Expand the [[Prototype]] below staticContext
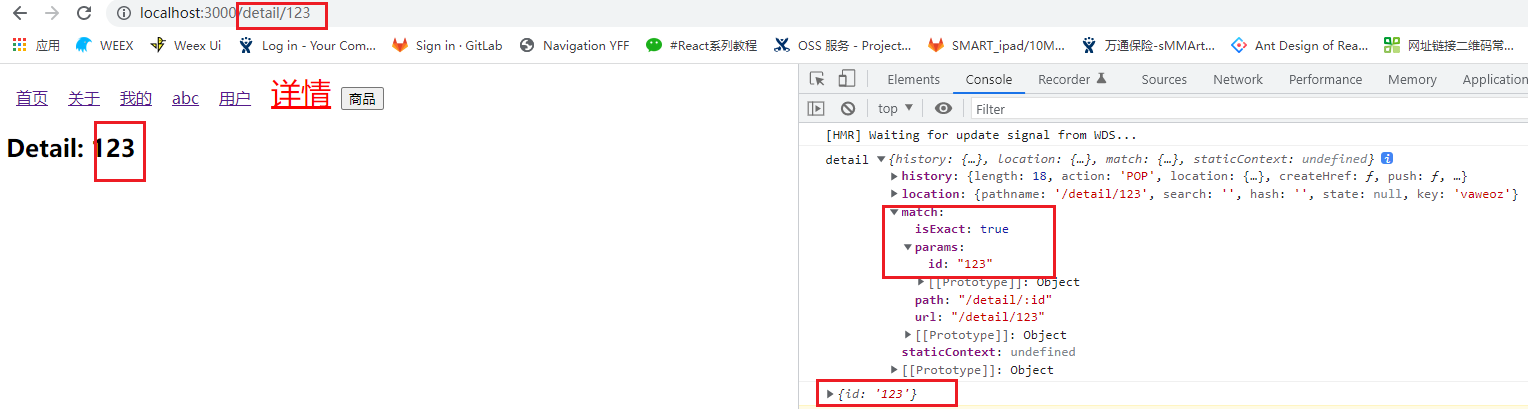Screen dimensions: 1528x409 (894, 370)
